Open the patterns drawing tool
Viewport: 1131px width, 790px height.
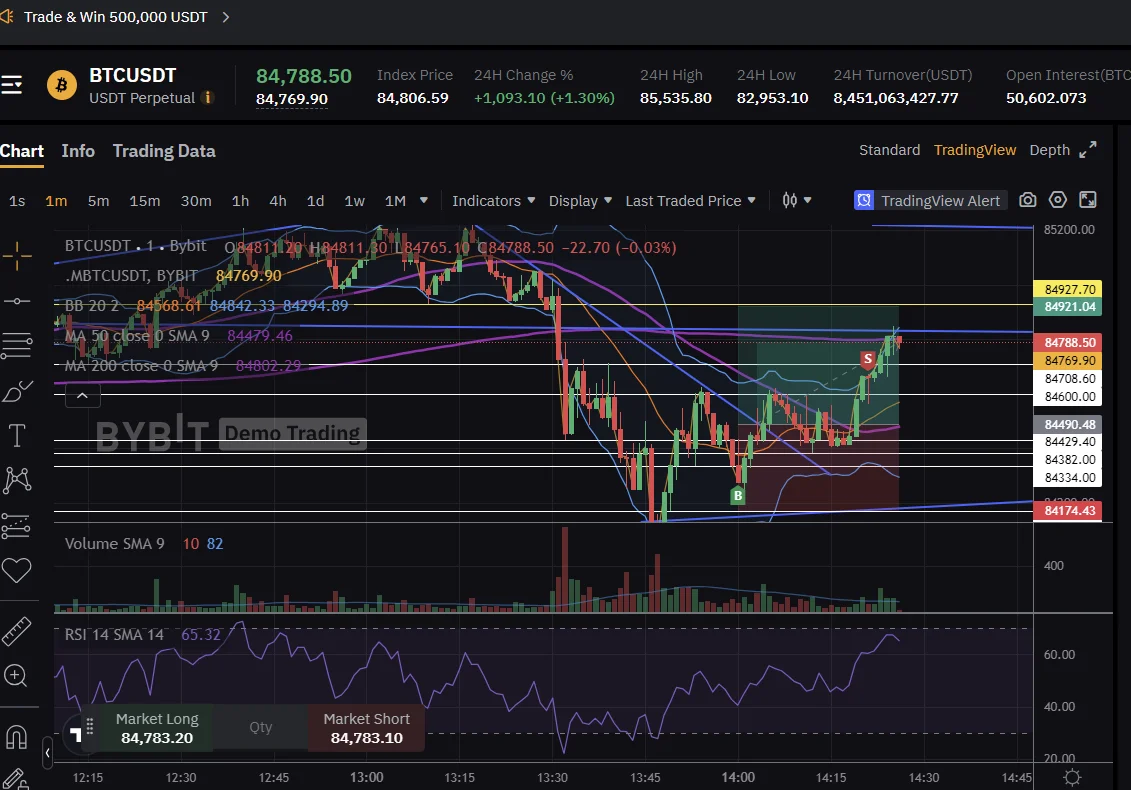click(17, 480)
